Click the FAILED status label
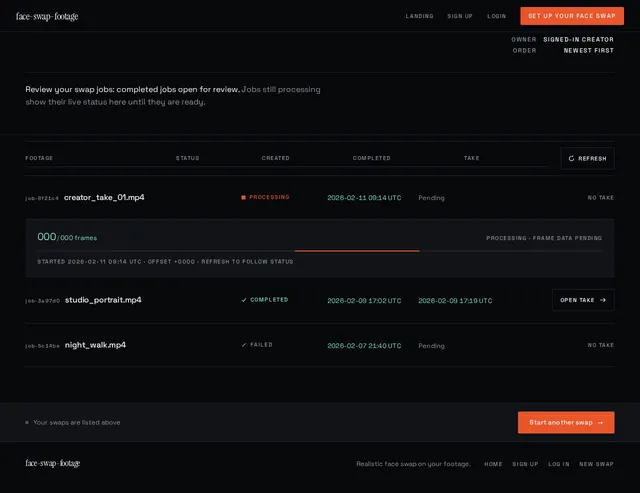Screen dimensions: 640x493 (x=261, y=345)
